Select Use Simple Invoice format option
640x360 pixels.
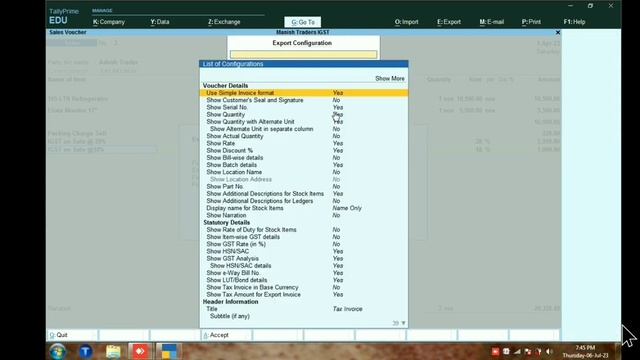click(x=304, y=93)
